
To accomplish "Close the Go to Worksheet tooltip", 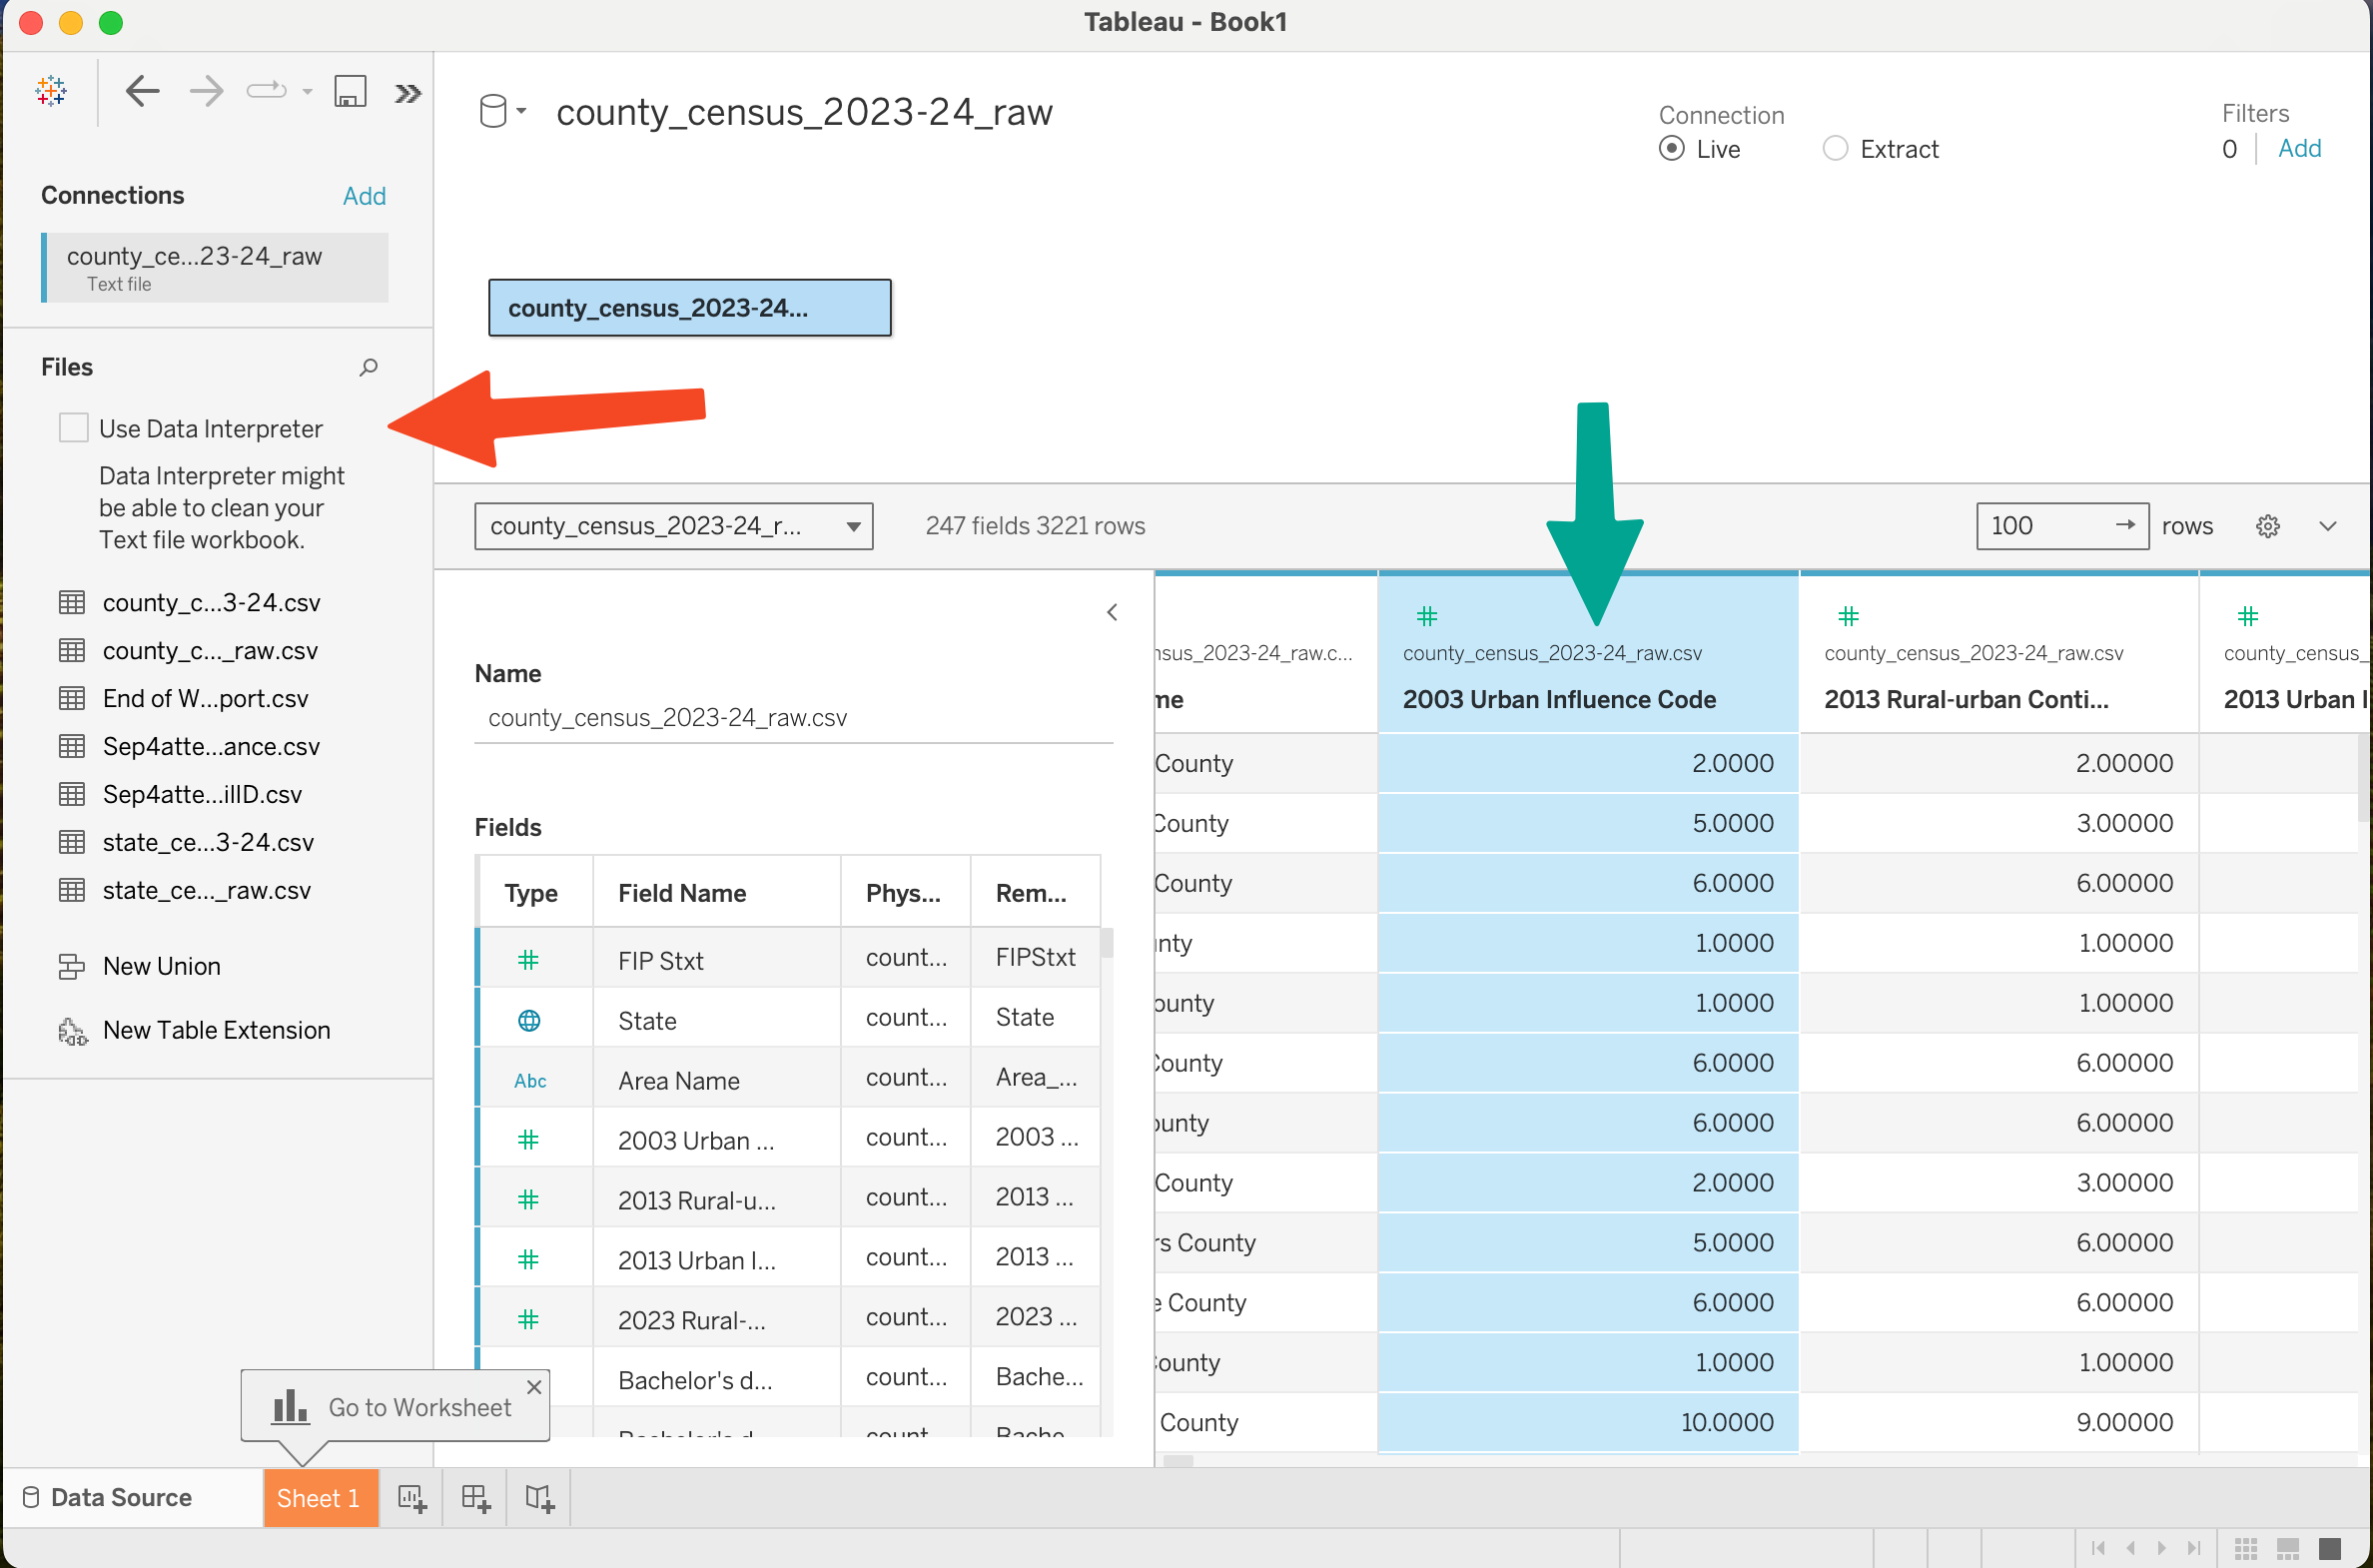I will coord(534,1387).
